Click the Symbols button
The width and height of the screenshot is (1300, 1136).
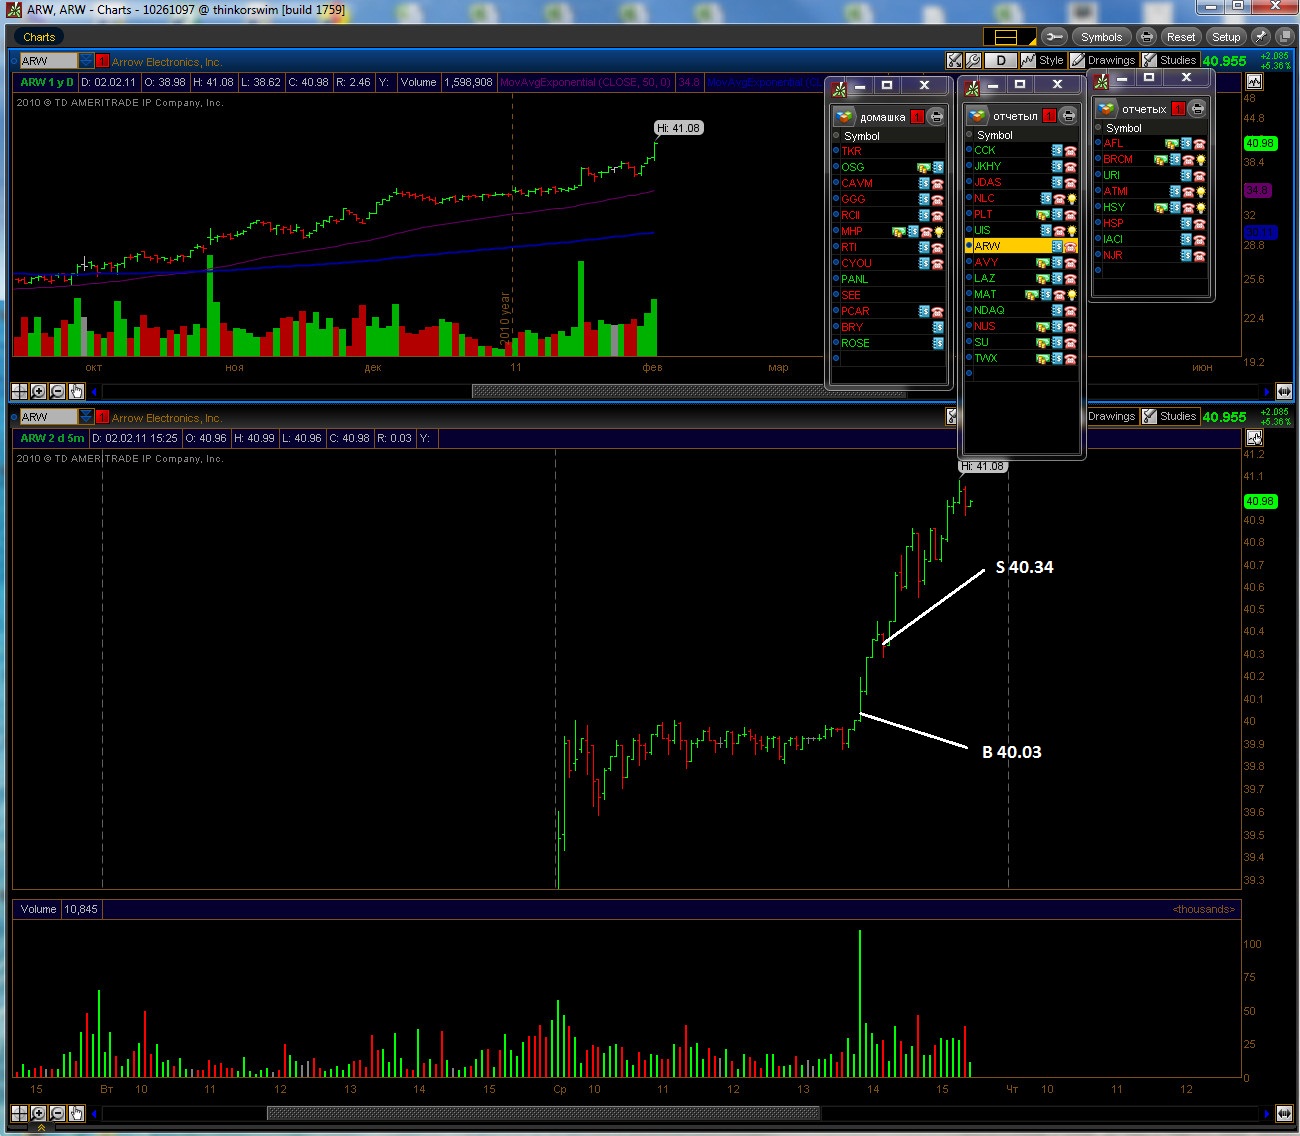click(1101, 37)
